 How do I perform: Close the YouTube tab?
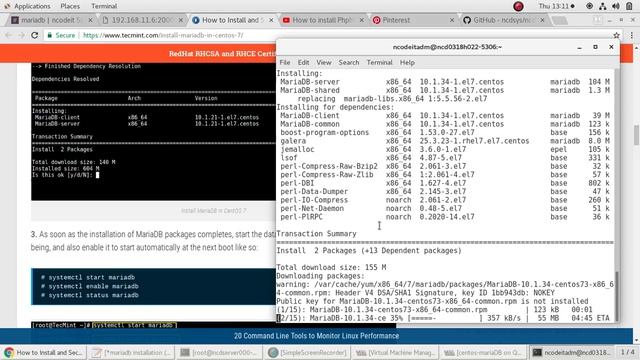(362, 20)
